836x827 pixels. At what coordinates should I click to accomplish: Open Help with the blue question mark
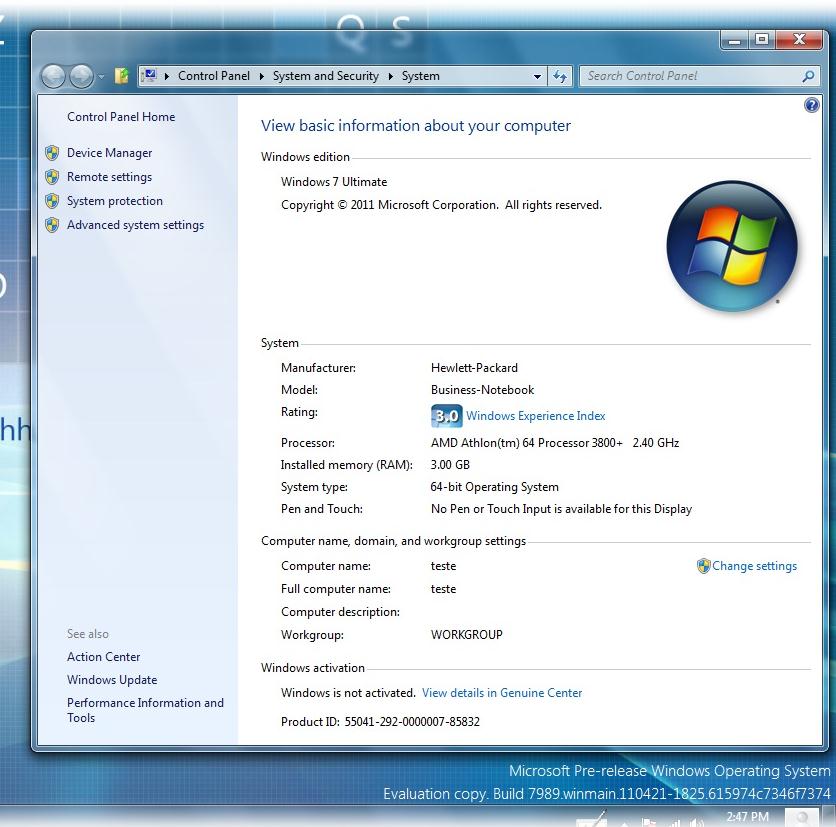click(811, 105)
